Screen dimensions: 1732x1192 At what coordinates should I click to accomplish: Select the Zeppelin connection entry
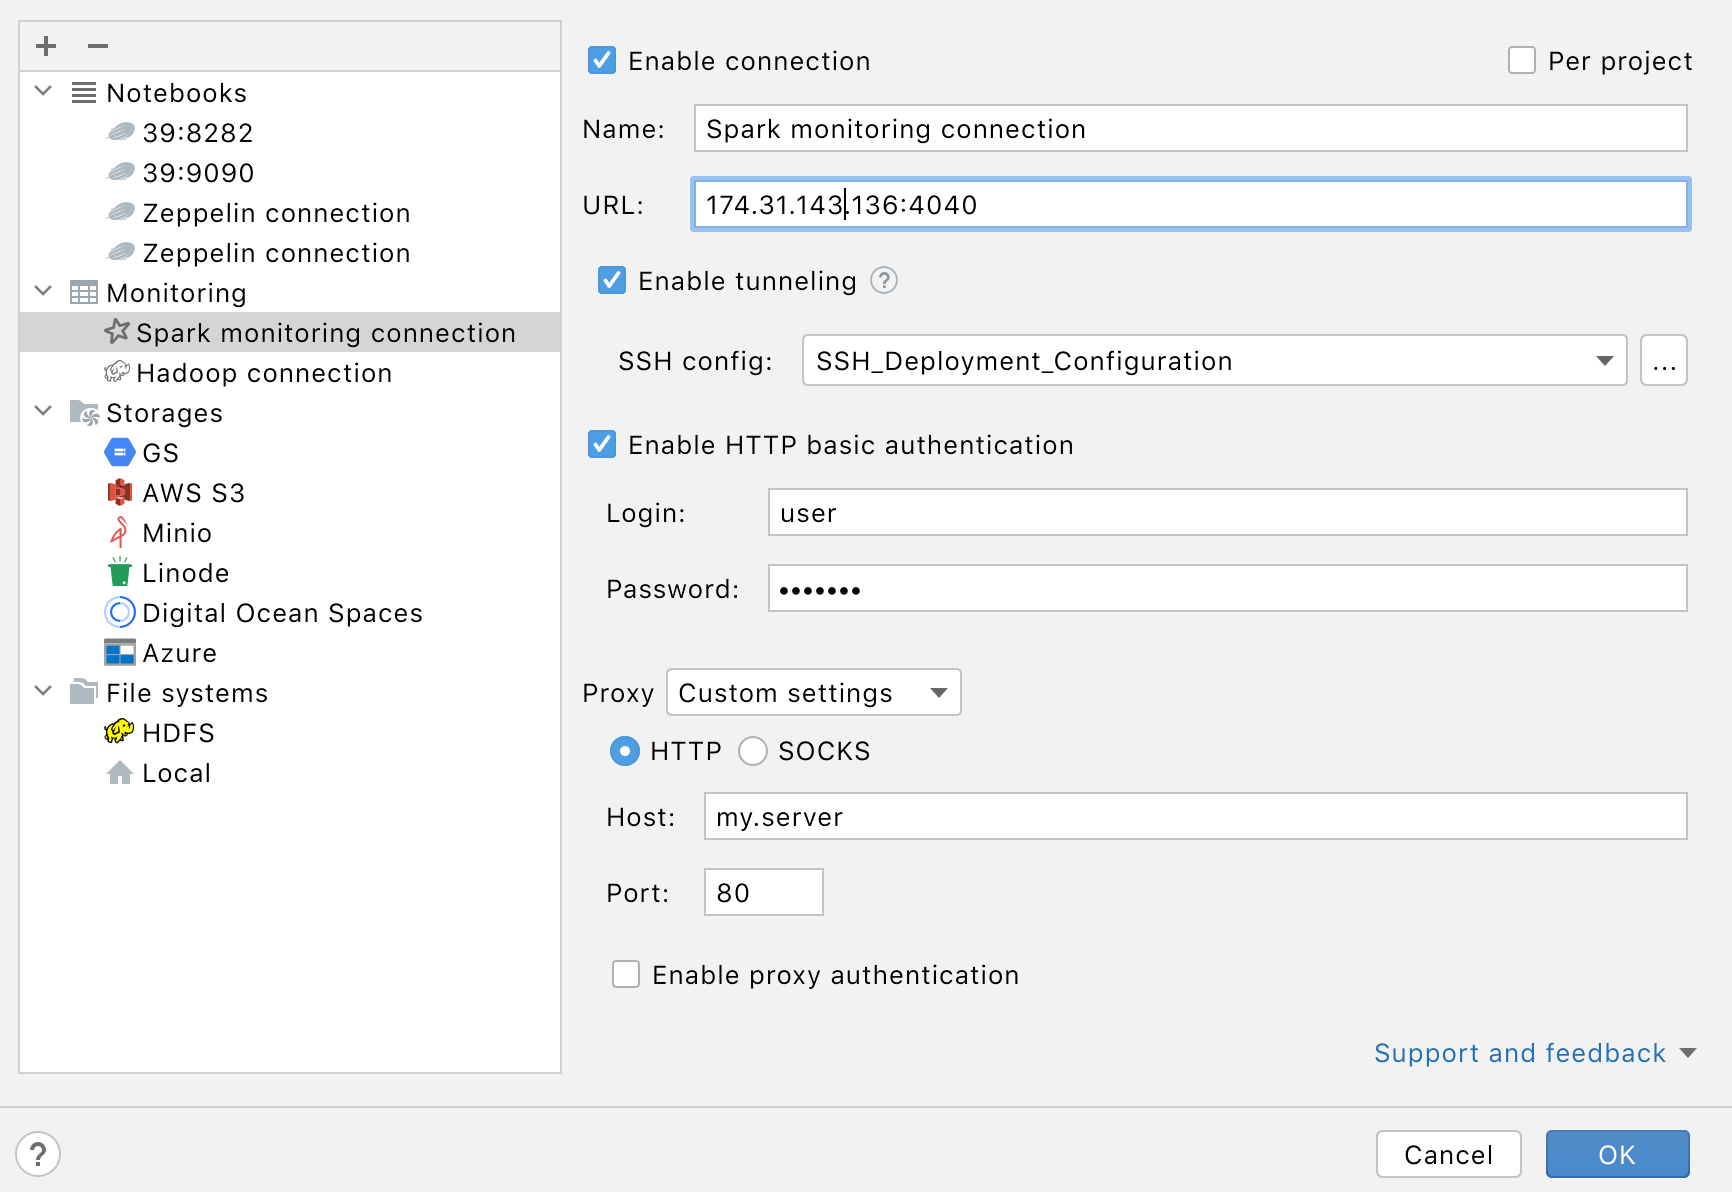coord(273,212)
